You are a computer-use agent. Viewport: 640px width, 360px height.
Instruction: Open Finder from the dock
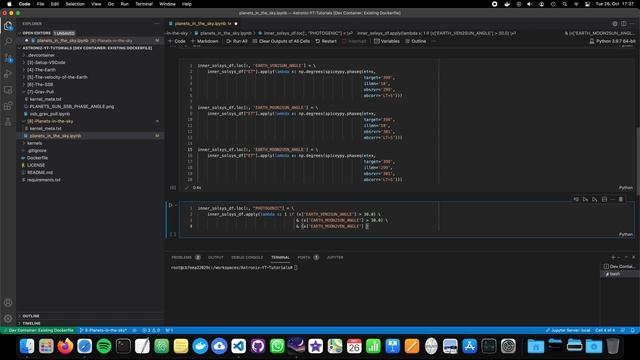[x=27, y=346]
